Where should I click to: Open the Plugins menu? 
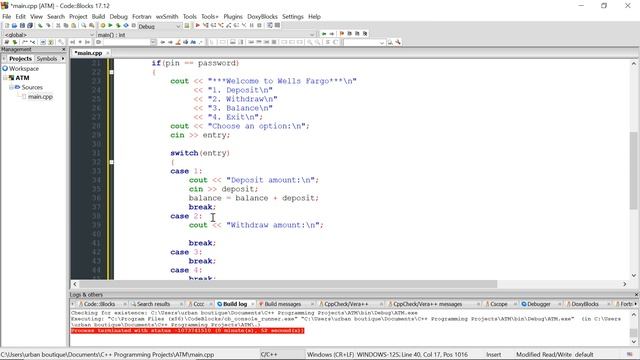233,17
